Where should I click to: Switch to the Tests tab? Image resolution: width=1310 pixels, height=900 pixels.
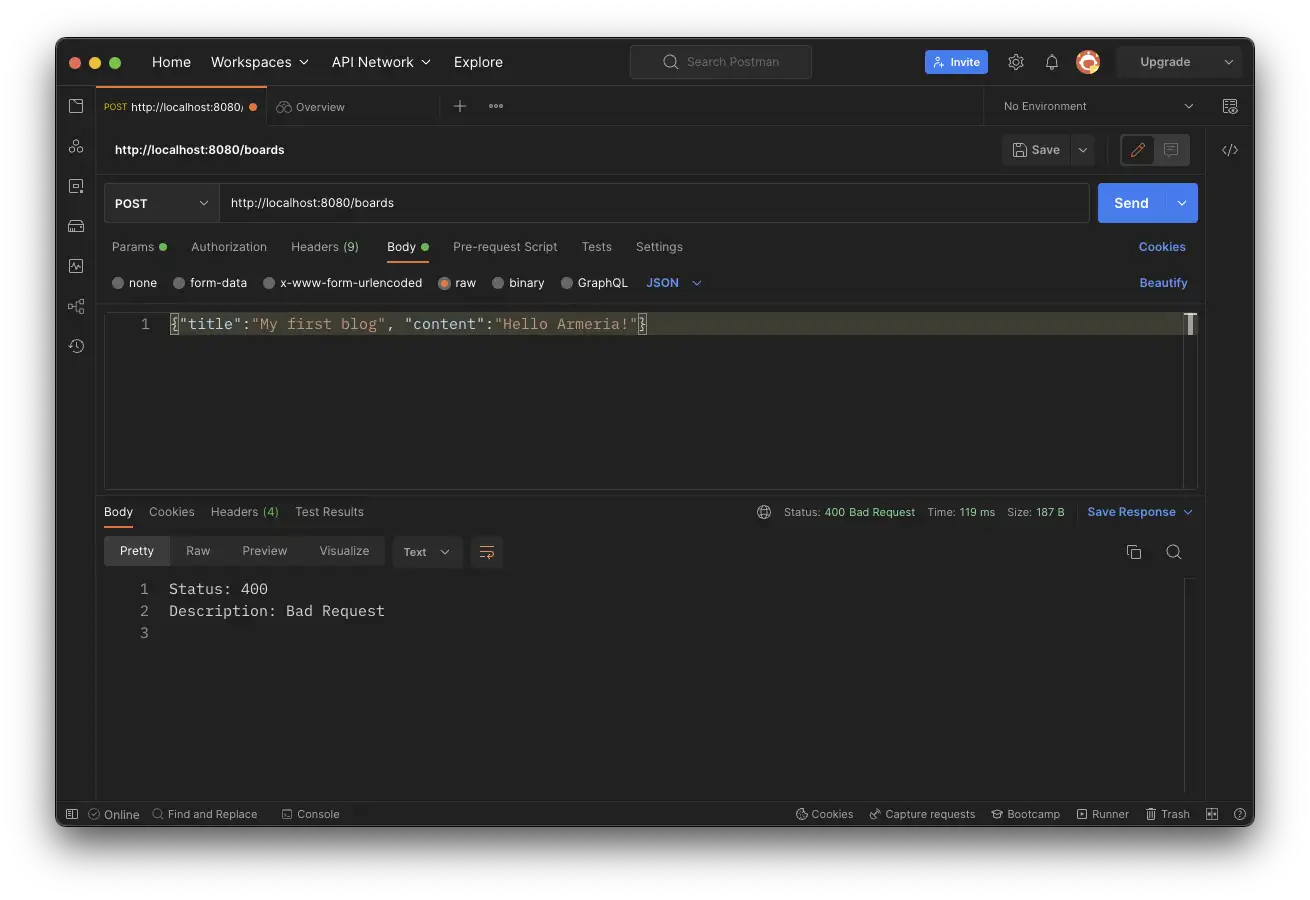(597, 247)
